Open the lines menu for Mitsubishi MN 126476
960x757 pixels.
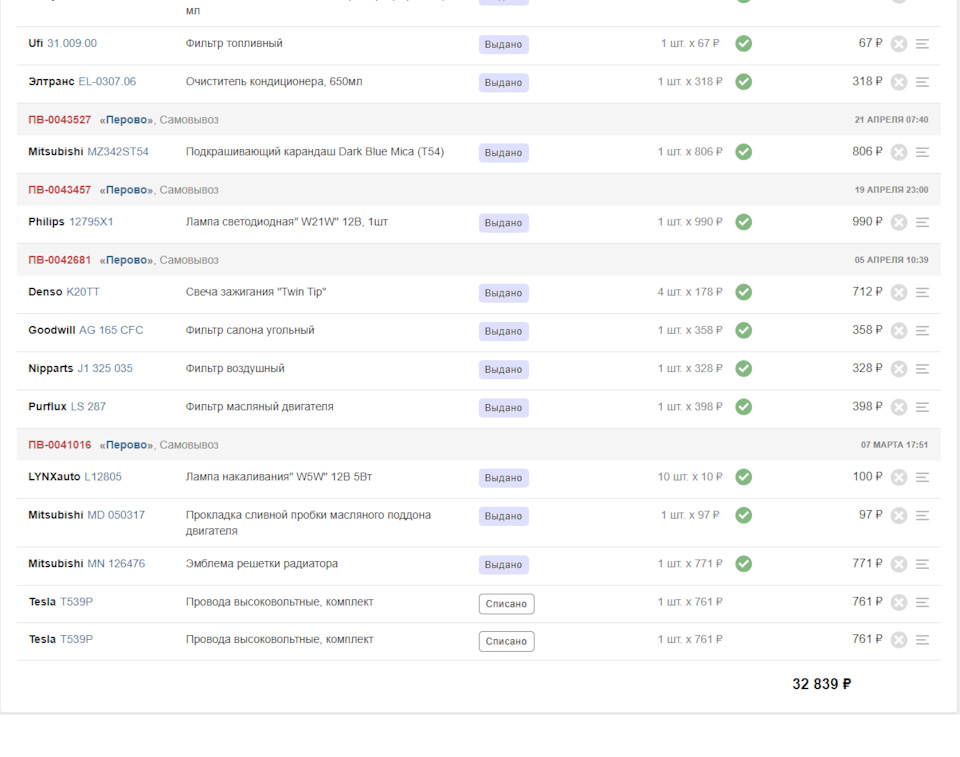click(922, 564)
